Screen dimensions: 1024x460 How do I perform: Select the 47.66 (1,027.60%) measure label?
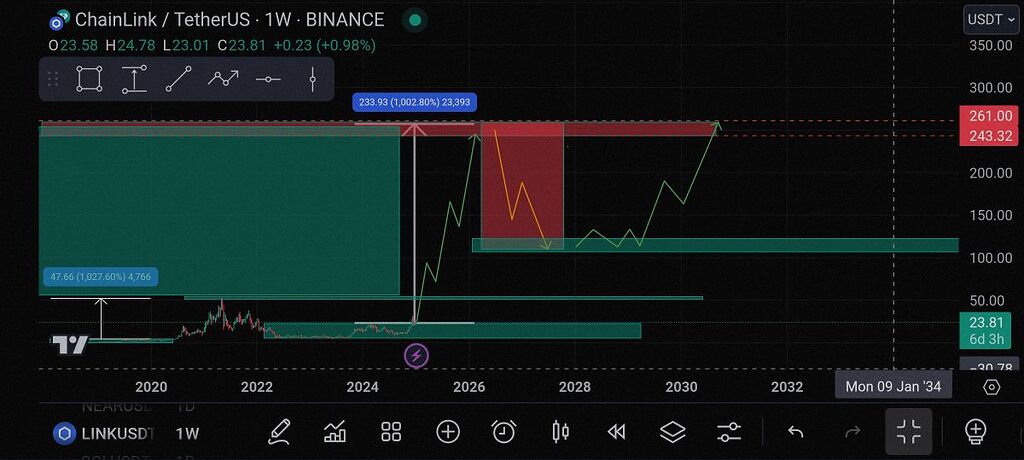tap(101, 276)
